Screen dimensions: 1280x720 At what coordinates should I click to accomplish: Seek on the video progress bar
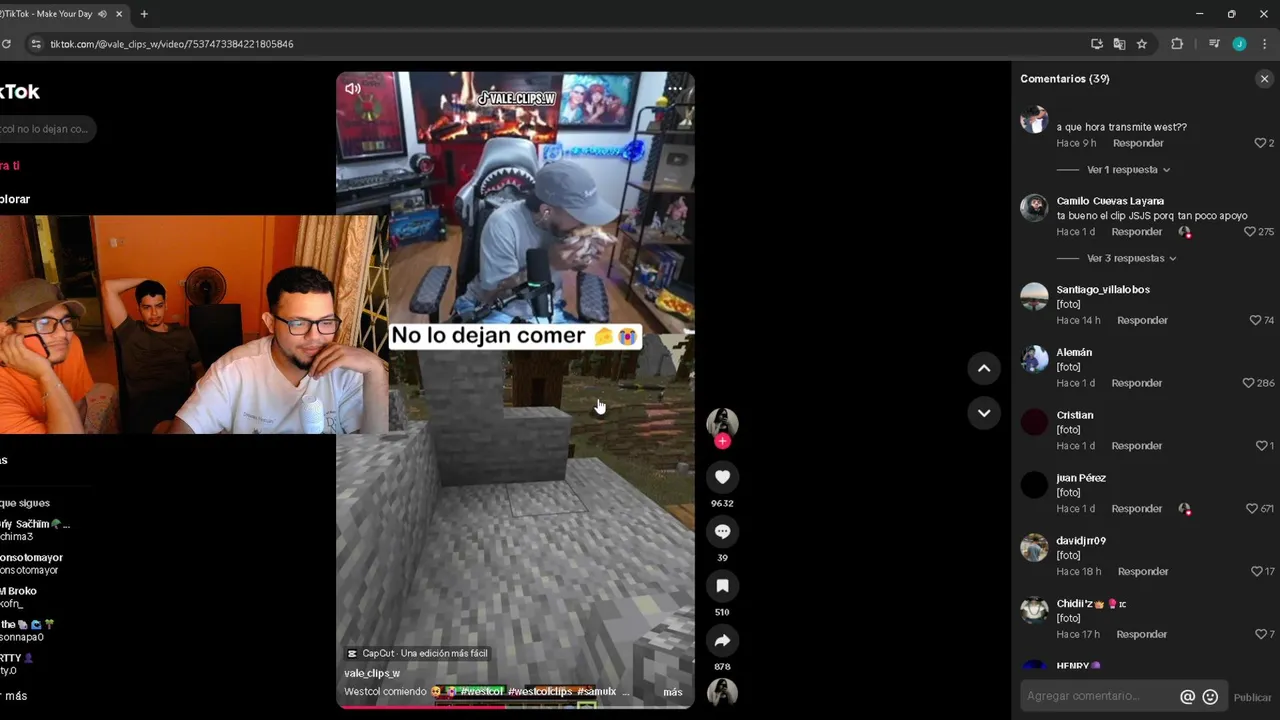click(x=515, y=706)
